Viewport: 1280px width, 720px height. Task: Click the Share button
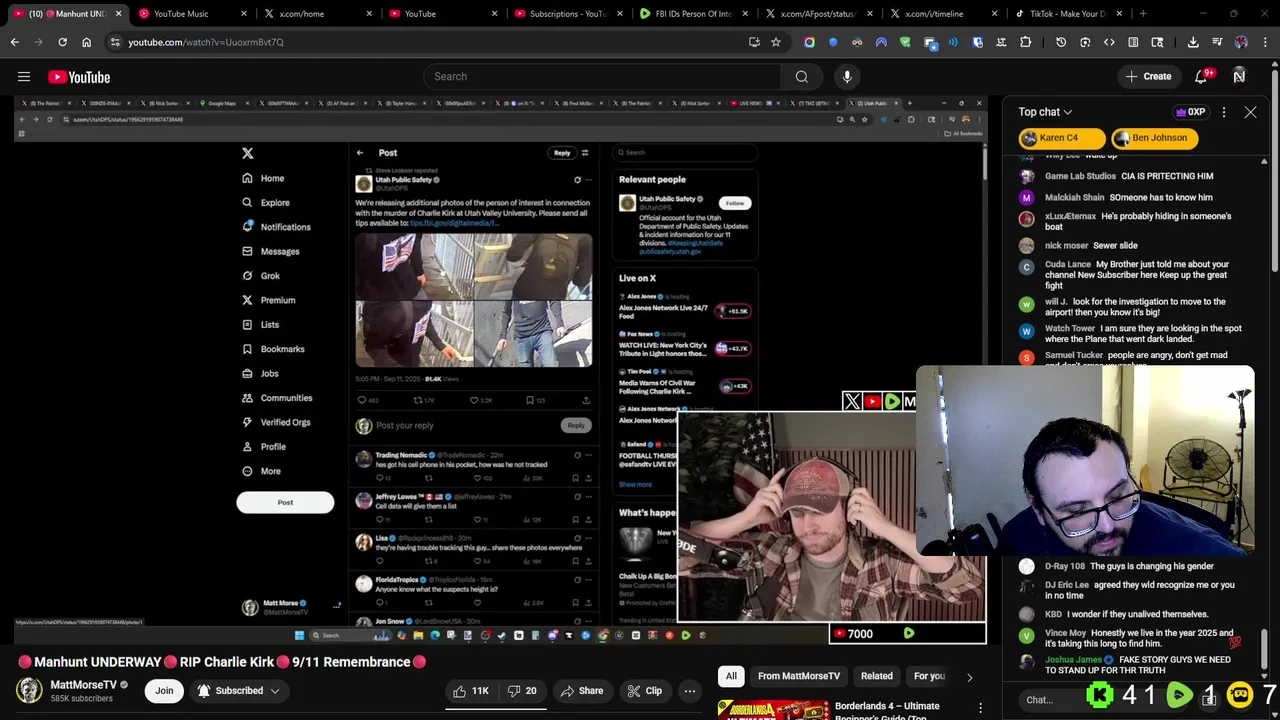582,691
